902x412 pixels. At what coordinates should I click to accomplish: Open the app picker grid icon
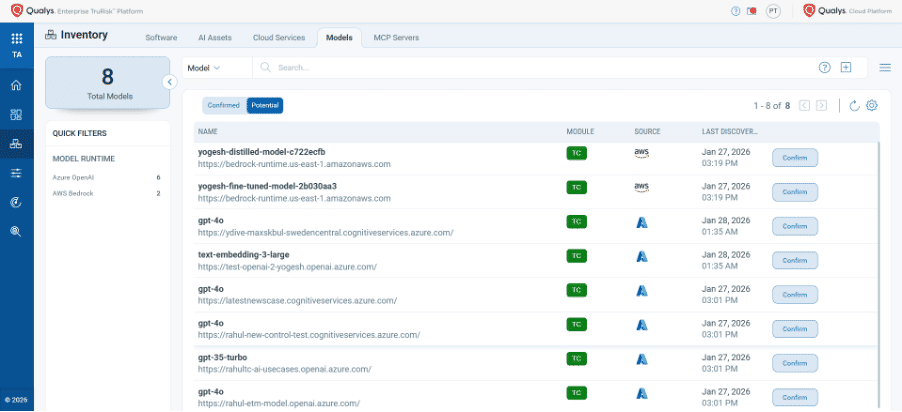pyautogui.click(x=16, y=38)
